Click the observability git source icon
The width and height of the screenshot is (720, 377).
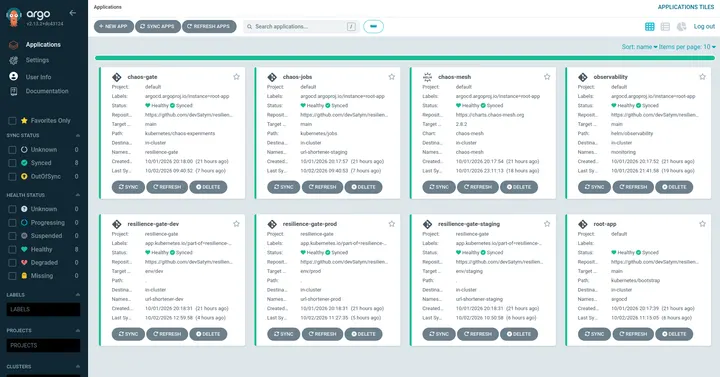583,77
